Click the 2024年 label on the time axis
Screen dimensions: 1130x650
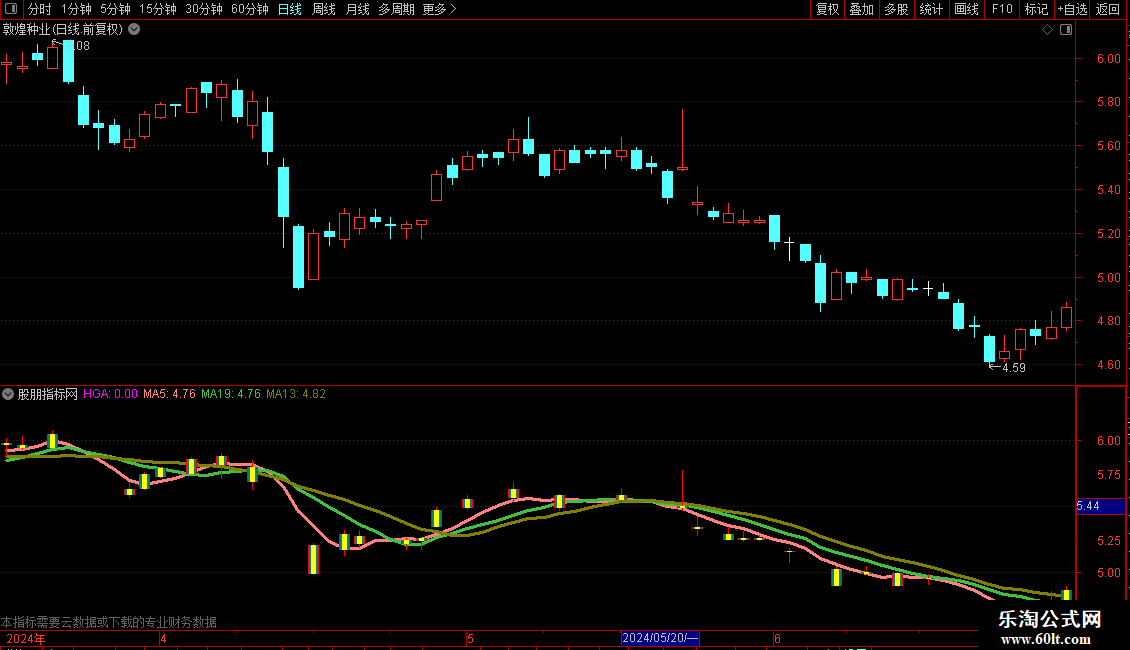(x=26, y=639)
